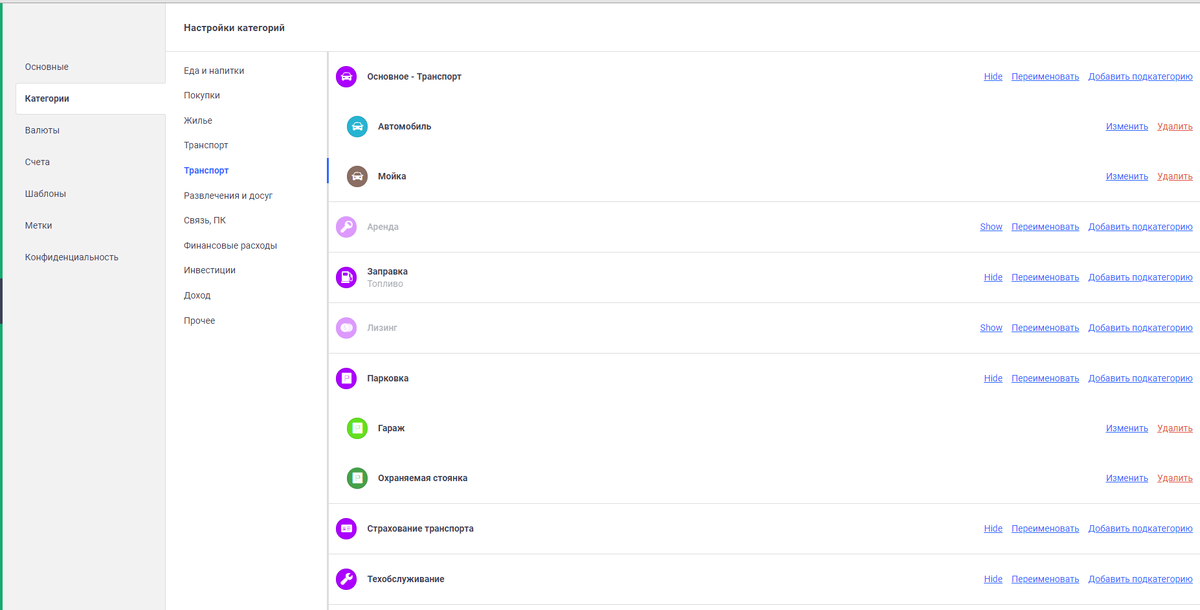This screenshot has height=610, width=1200.
Task: Add subcategory to Страхование транспорта
Action: click(x=1140, y=528)
